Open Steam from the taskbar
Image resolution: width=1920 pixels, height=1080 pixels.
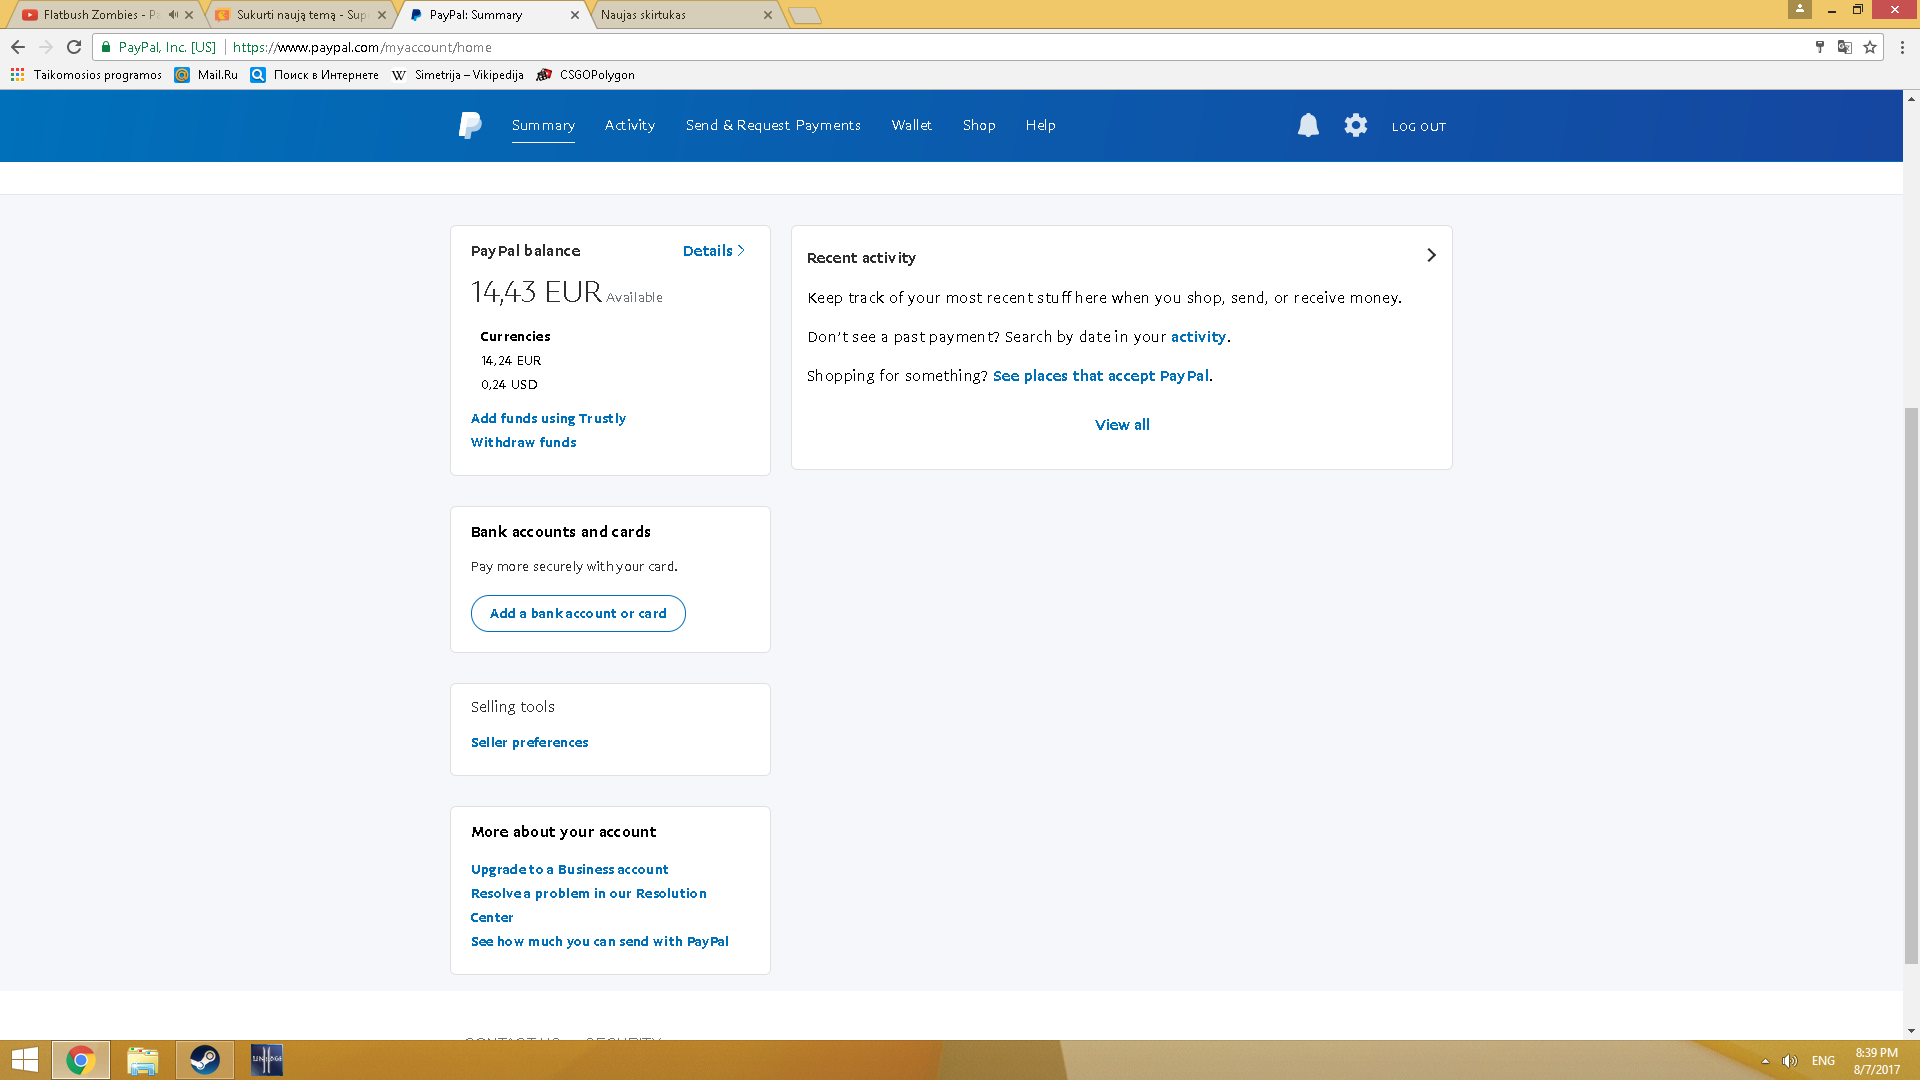tap(204, 1060)
